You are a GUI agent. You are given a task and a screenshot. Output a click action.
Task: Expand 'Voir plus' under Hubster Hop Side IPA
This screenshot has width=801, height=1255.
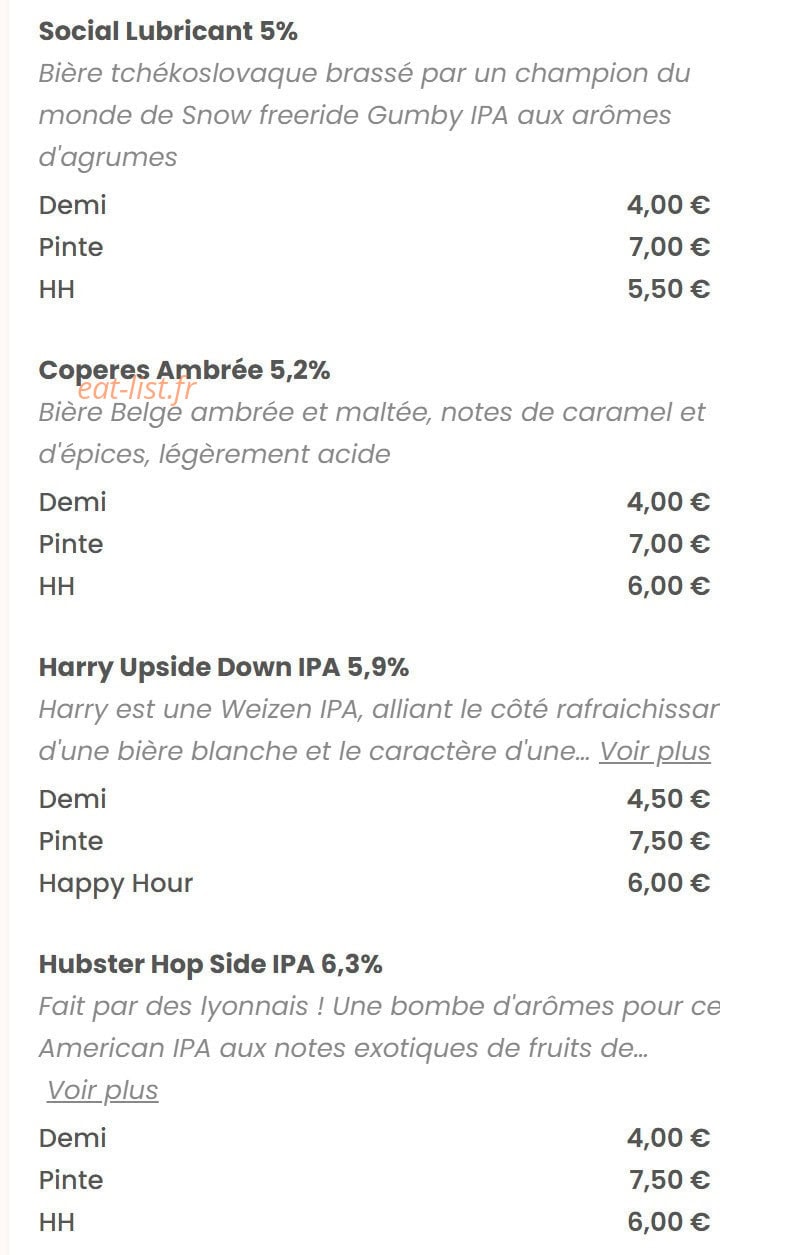pos(102,1090)
